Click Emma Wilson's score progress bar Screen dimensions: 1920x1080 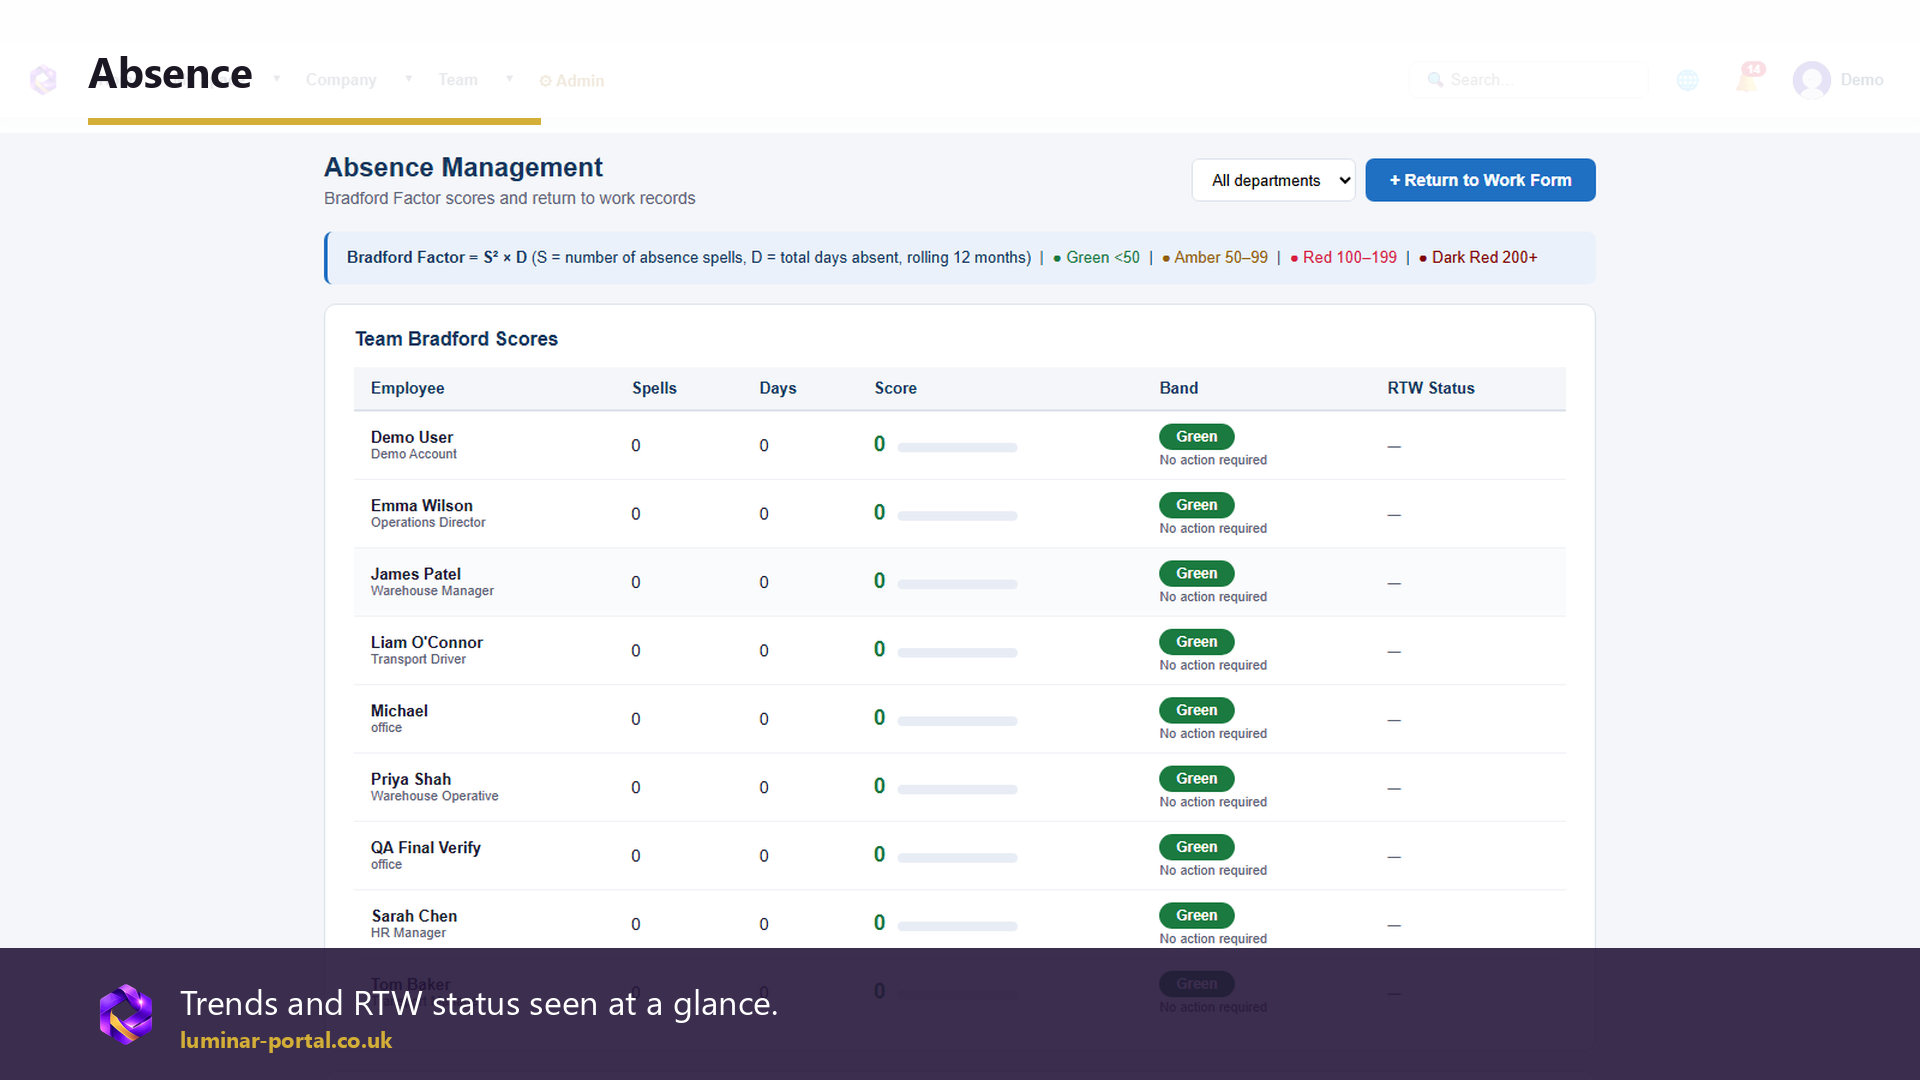pyautogui.click(x=957, y=516)
